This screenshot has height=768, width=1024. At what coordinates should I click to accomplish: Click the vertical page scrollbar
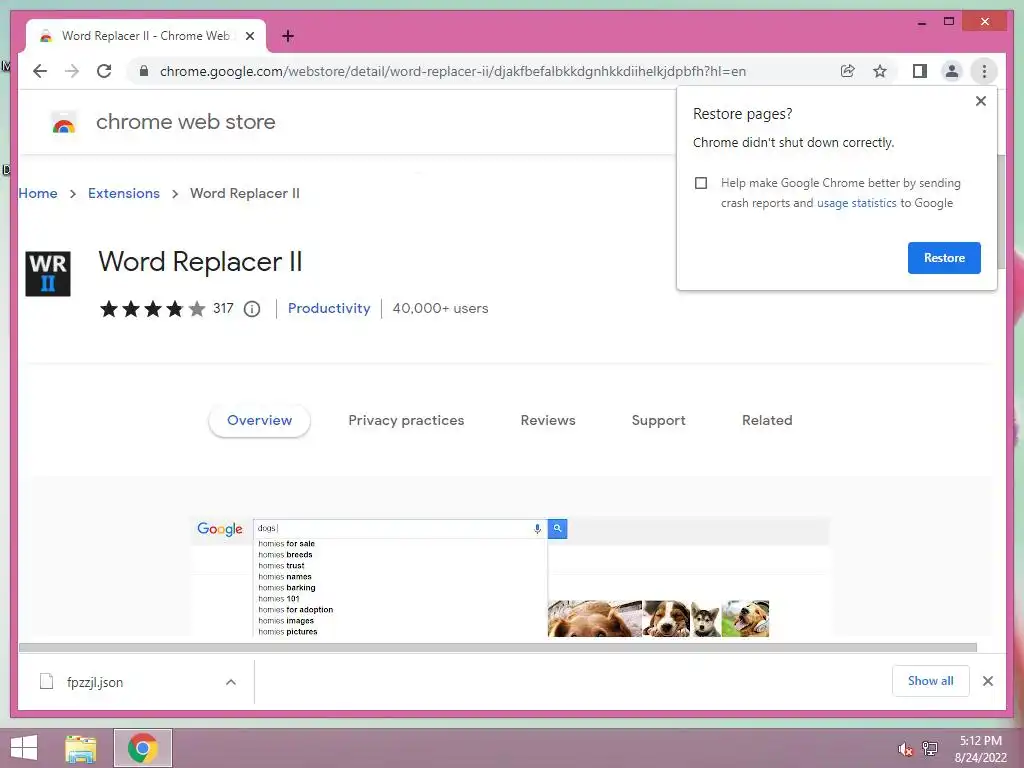tap(1001, 212)
